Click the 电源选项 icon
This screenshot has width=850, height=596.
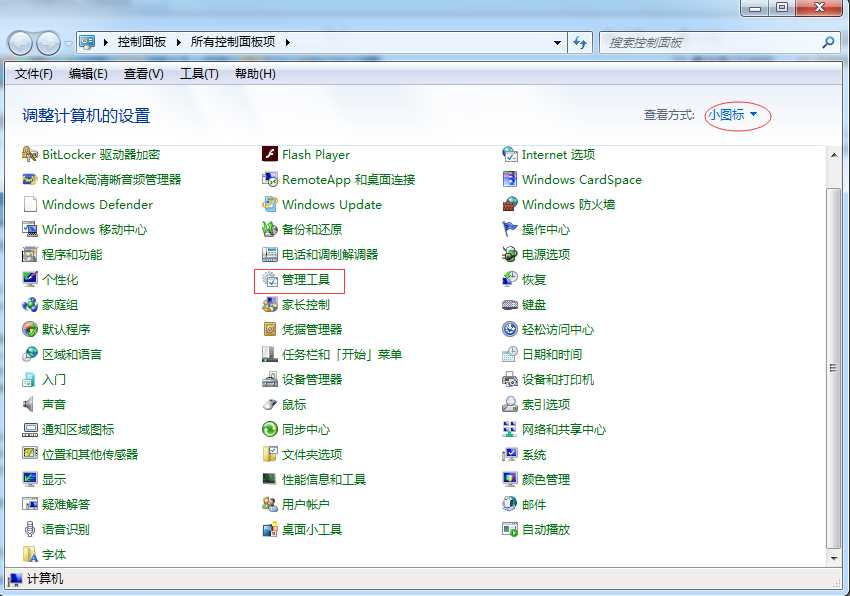(510, 254)
